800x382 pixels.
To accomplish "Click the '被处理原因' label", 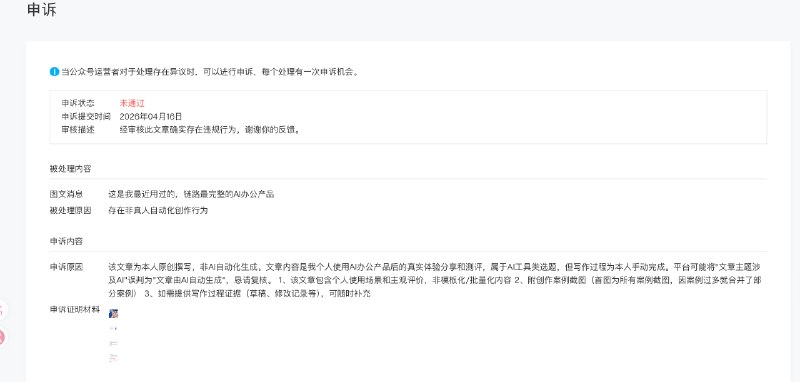I will pos(70,210).
